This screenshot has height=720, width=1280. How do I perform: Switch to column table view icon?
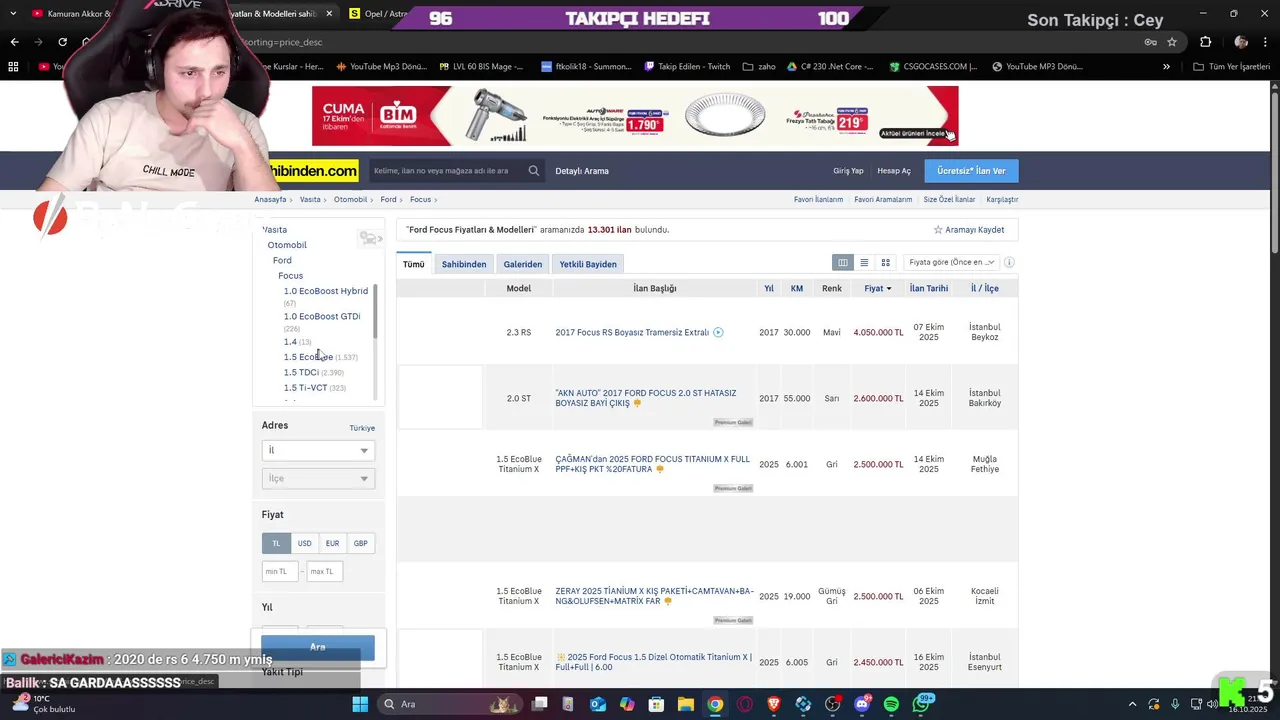tap(843, 262)
